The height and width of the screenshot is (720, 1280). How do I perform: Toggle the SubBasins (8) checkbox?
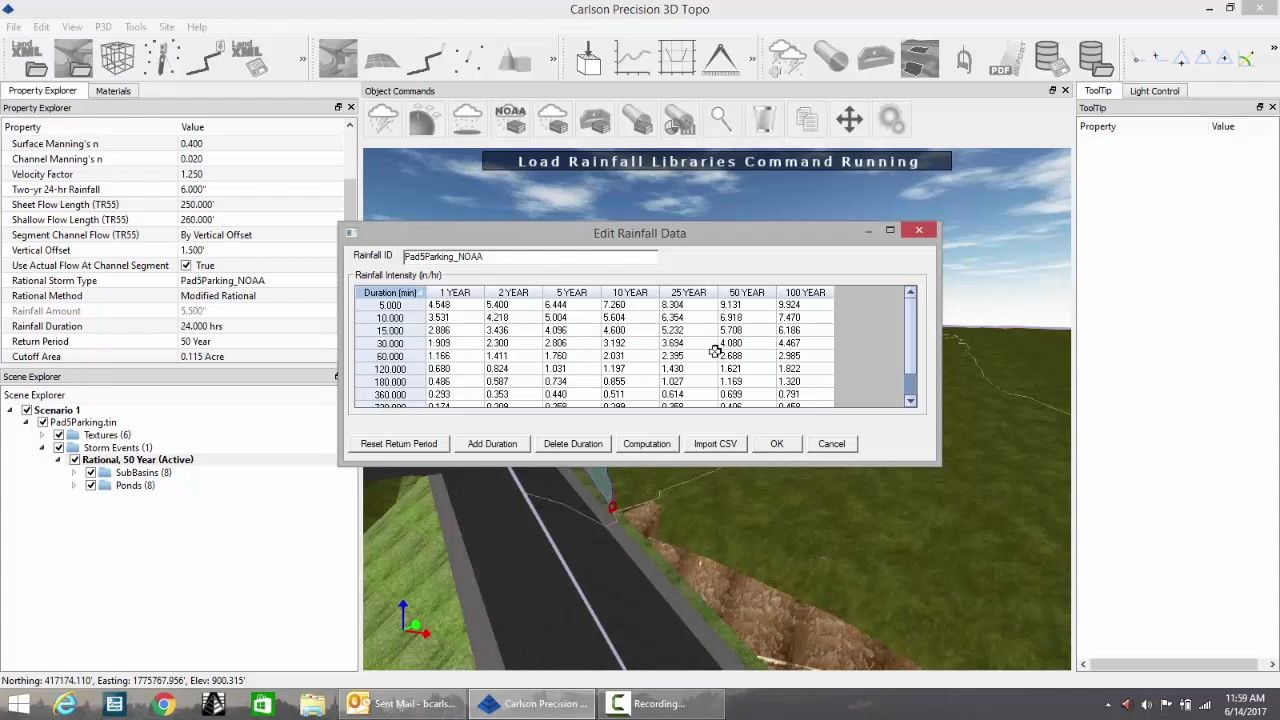coord(91,472)
